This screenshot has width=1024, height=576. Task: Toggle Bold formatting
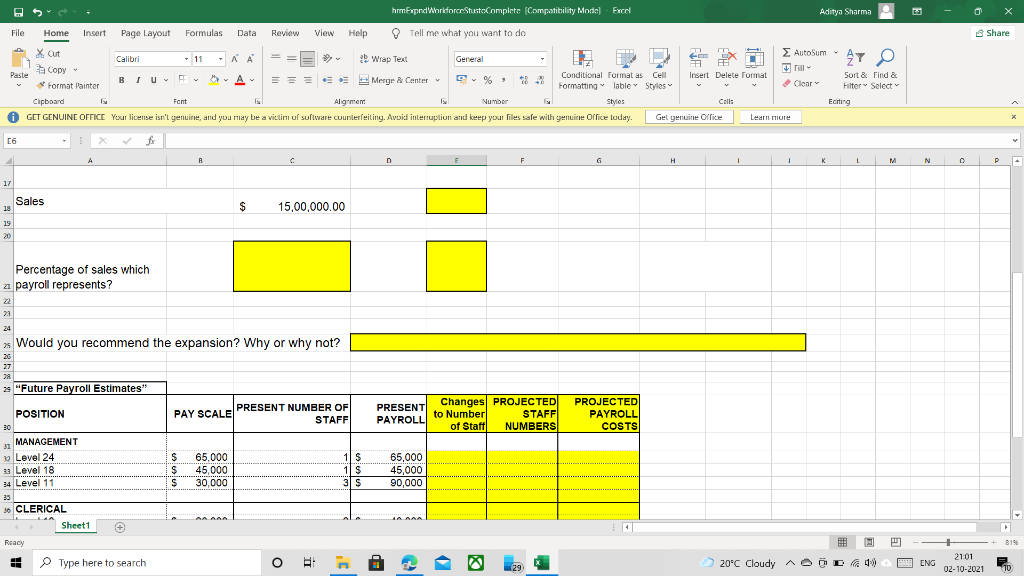121,80
